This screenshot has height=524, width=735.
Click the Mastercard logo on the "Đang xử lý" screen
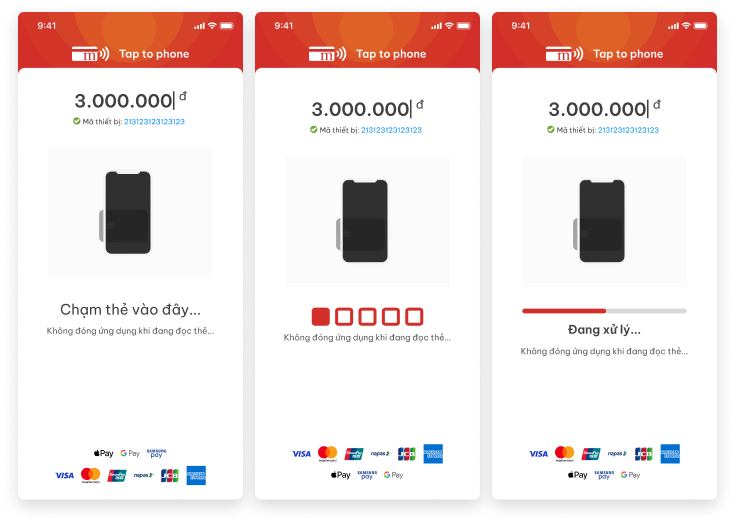(x=564, y=453)
